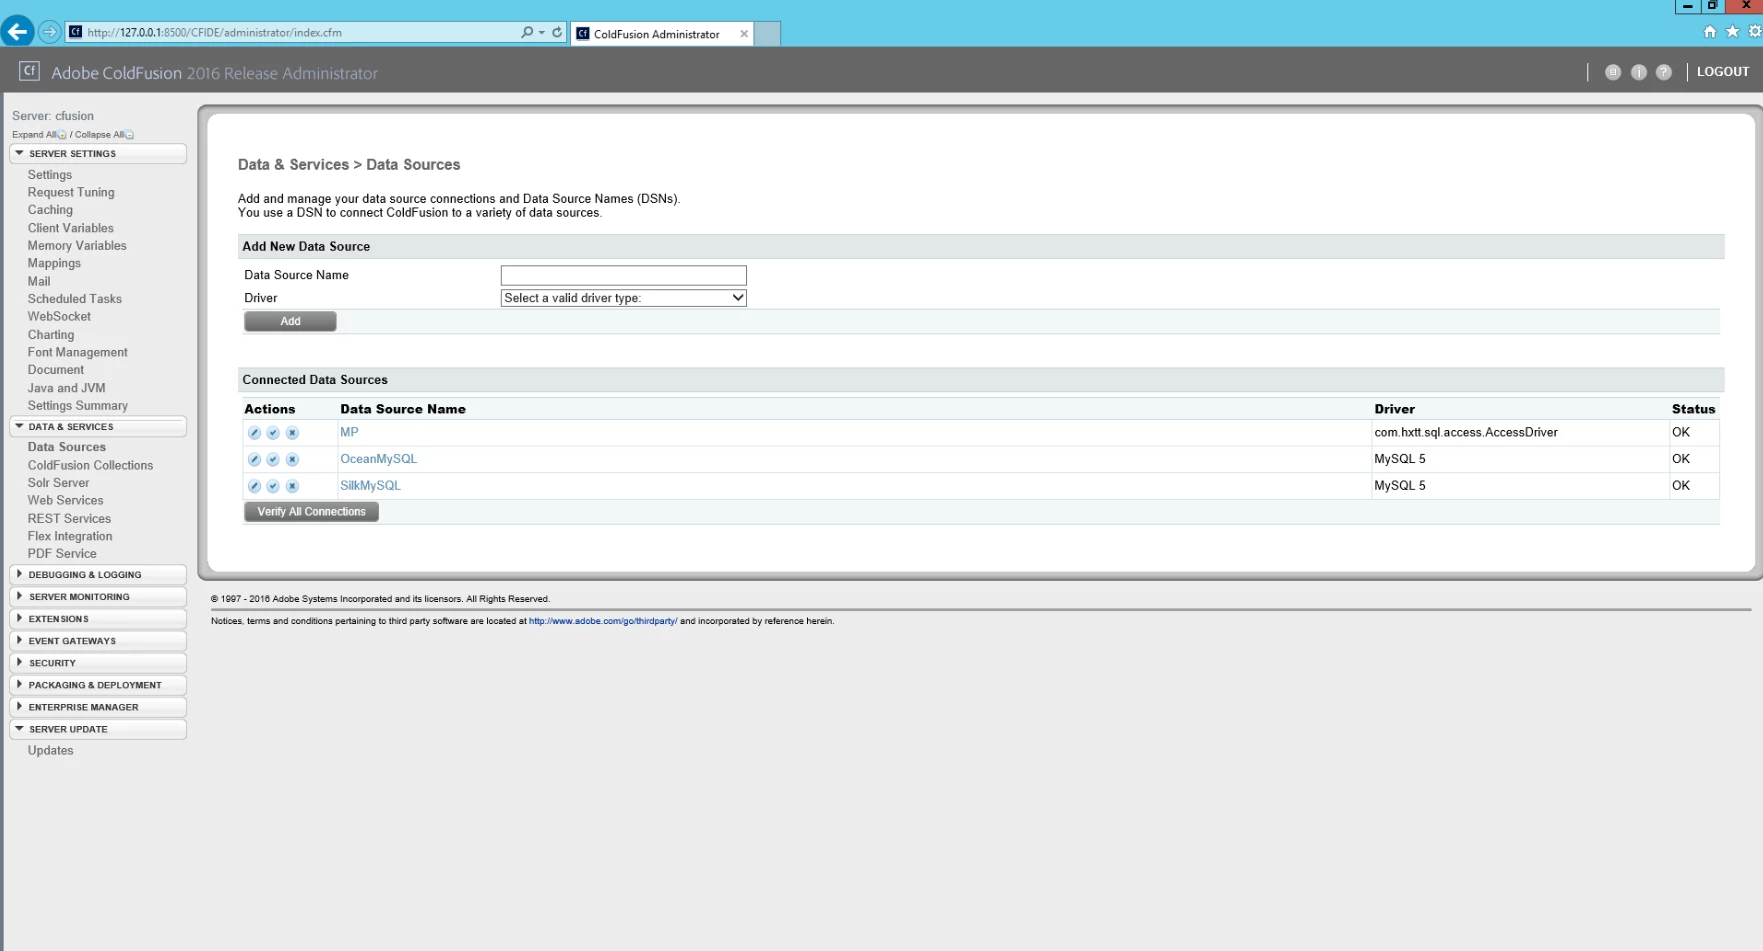This screenshot has height=951, width=1763.
Task: Open Mail settings page
Action: click(39, 282)
